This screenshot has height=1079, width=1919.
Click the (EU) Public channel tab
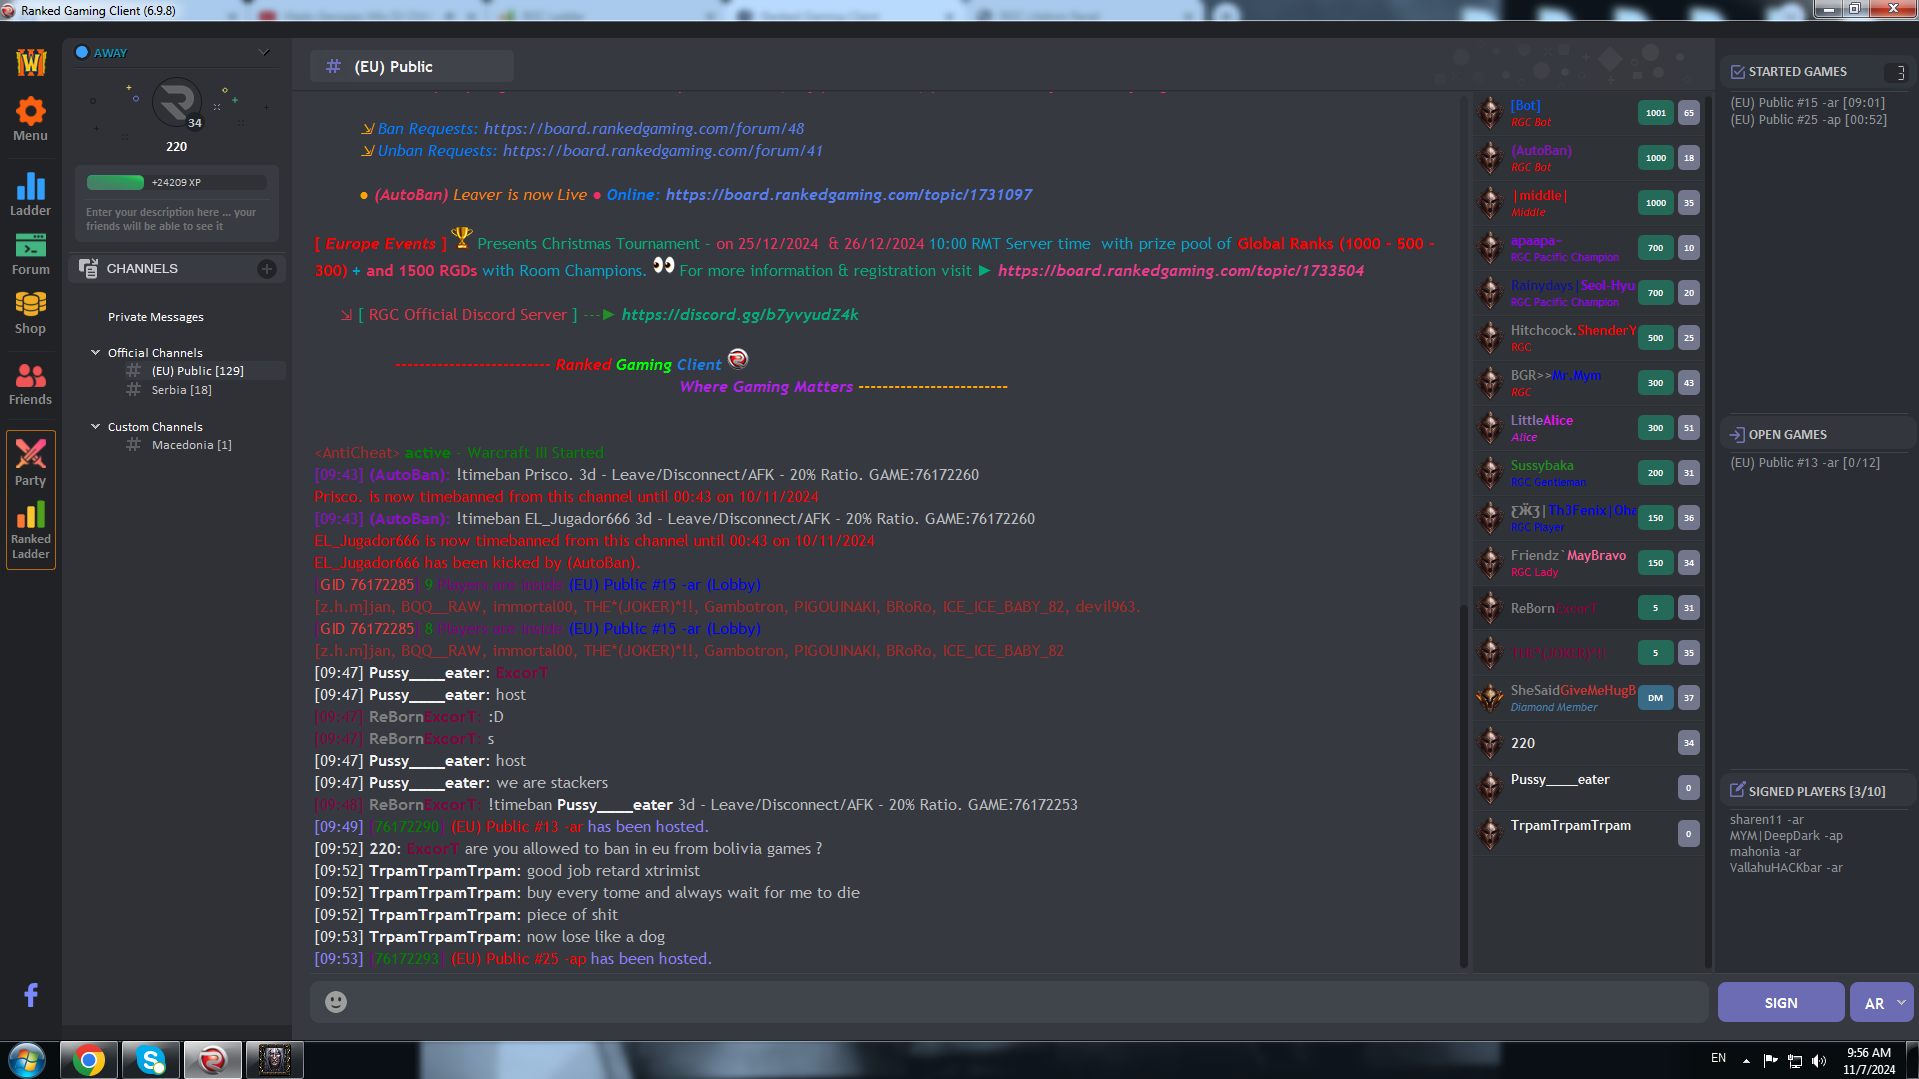pyautogui.click(x=412, y=67)
